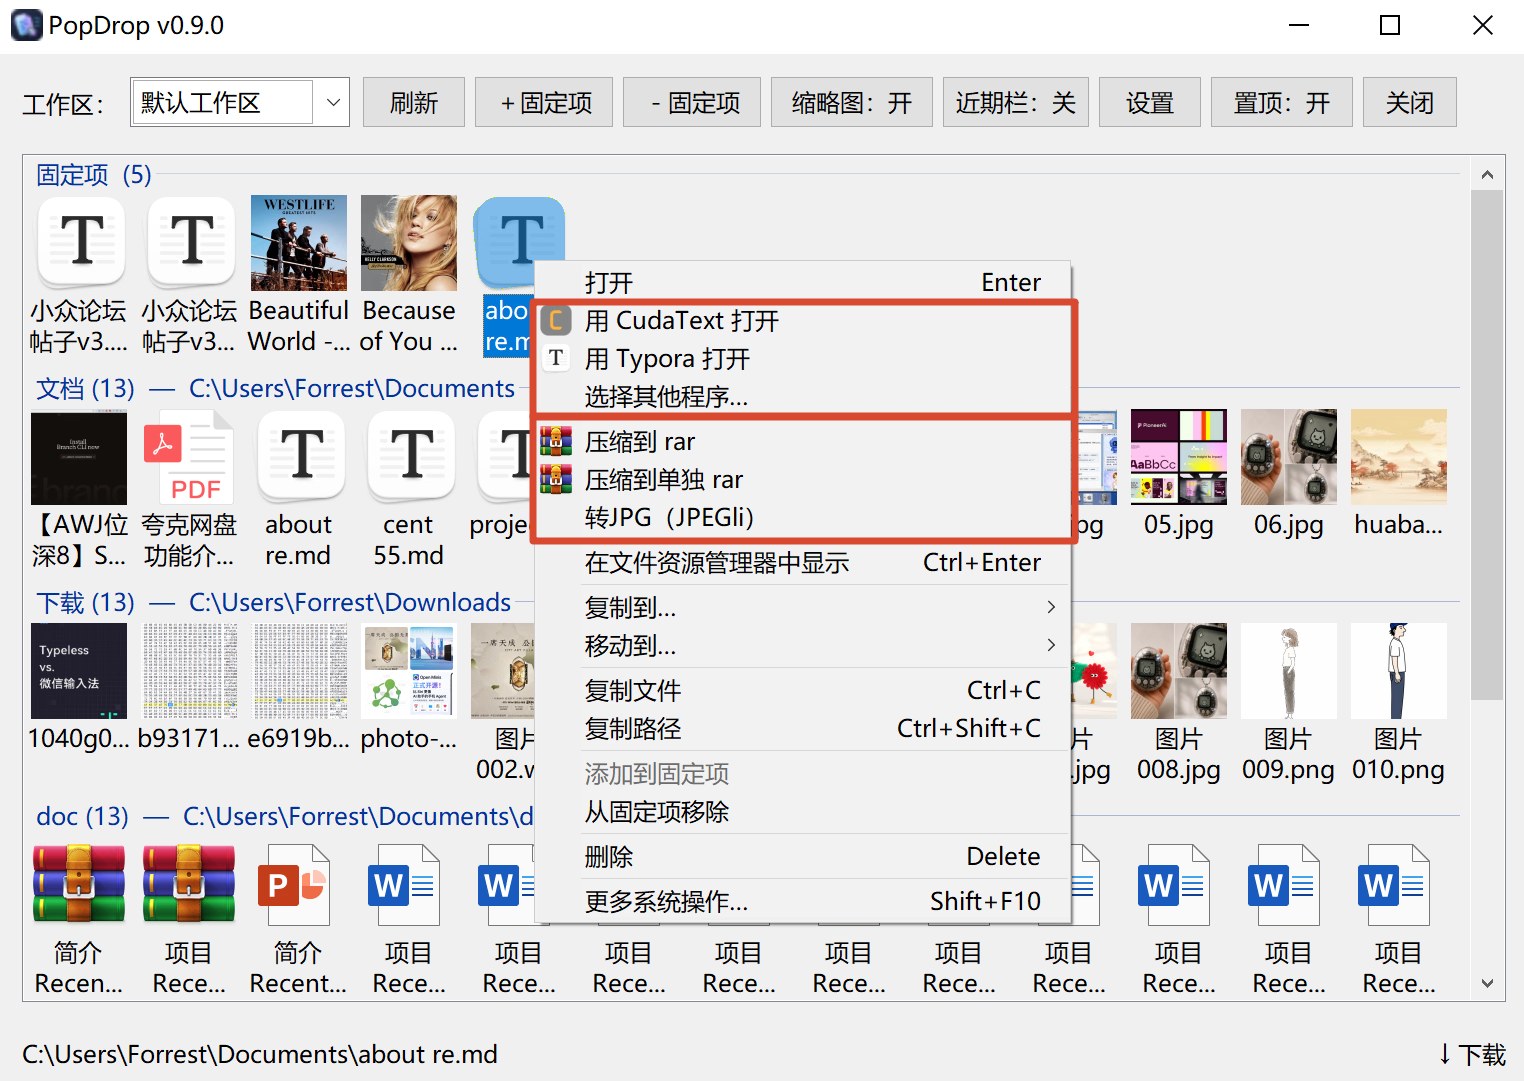The width and height of the screenshot is (1524, 1081).
Task: Choose 用 Typora 打开 from the menu
Action: [x=803, y=359]
